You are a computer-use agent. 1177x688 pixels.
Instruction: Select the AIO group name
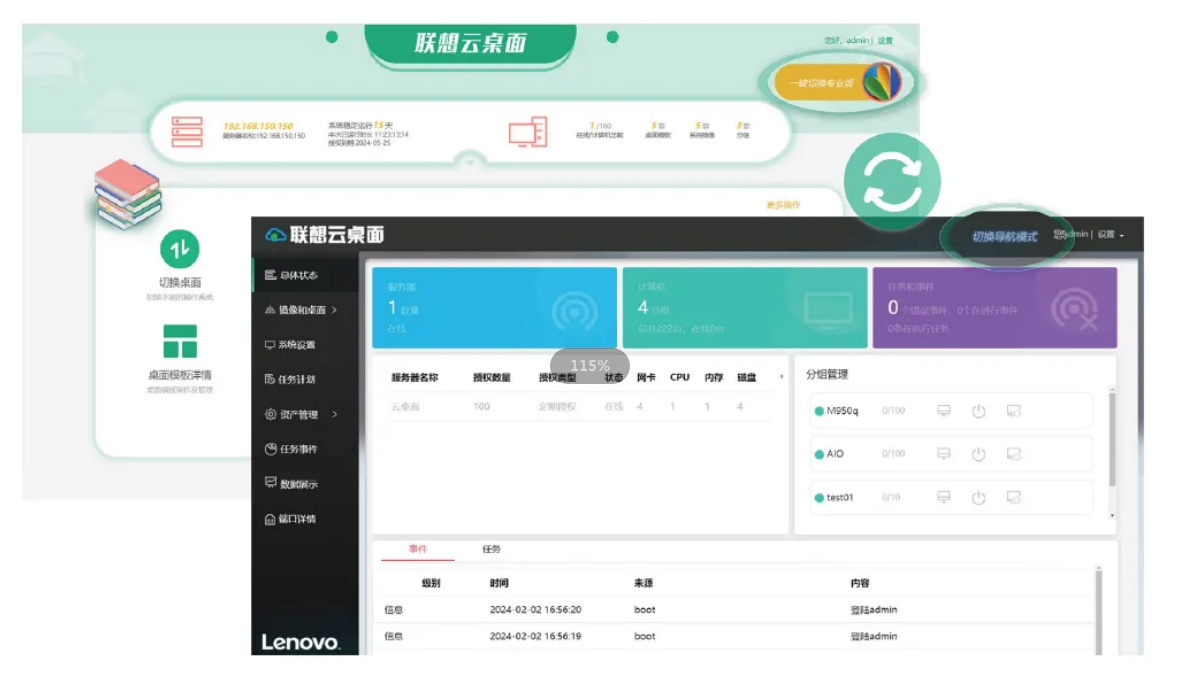[x=835, y=454]
